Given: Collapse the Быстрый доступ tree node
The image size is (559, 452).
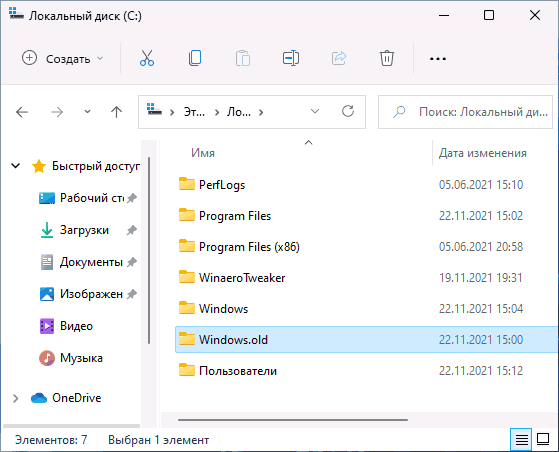Looking at the screenshot, I should (x=16, y=166).
